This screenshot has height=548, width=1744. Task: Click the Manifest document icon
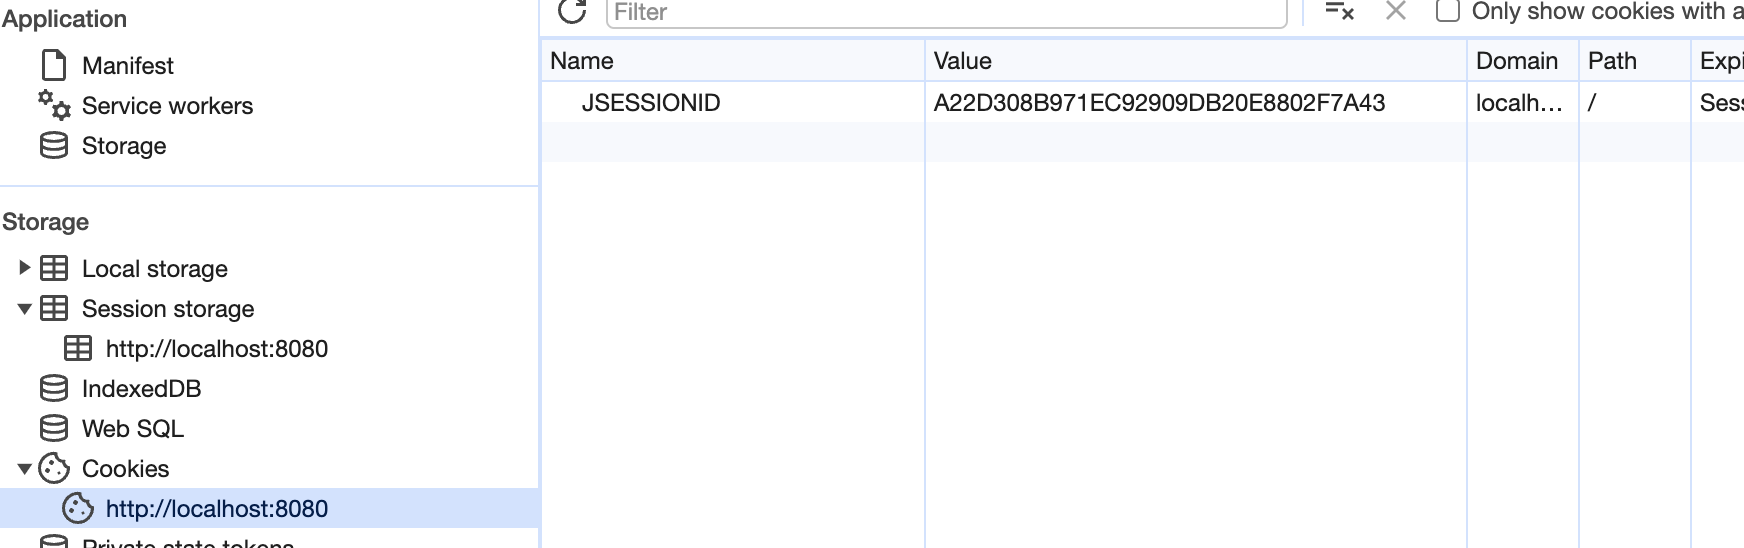tap(54, 66)
